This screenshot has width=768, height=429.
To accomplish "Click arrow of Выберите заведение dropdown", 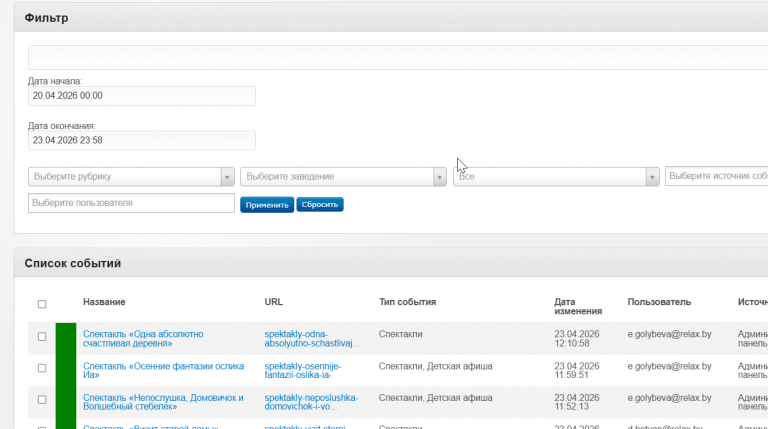I will [439, 177].
